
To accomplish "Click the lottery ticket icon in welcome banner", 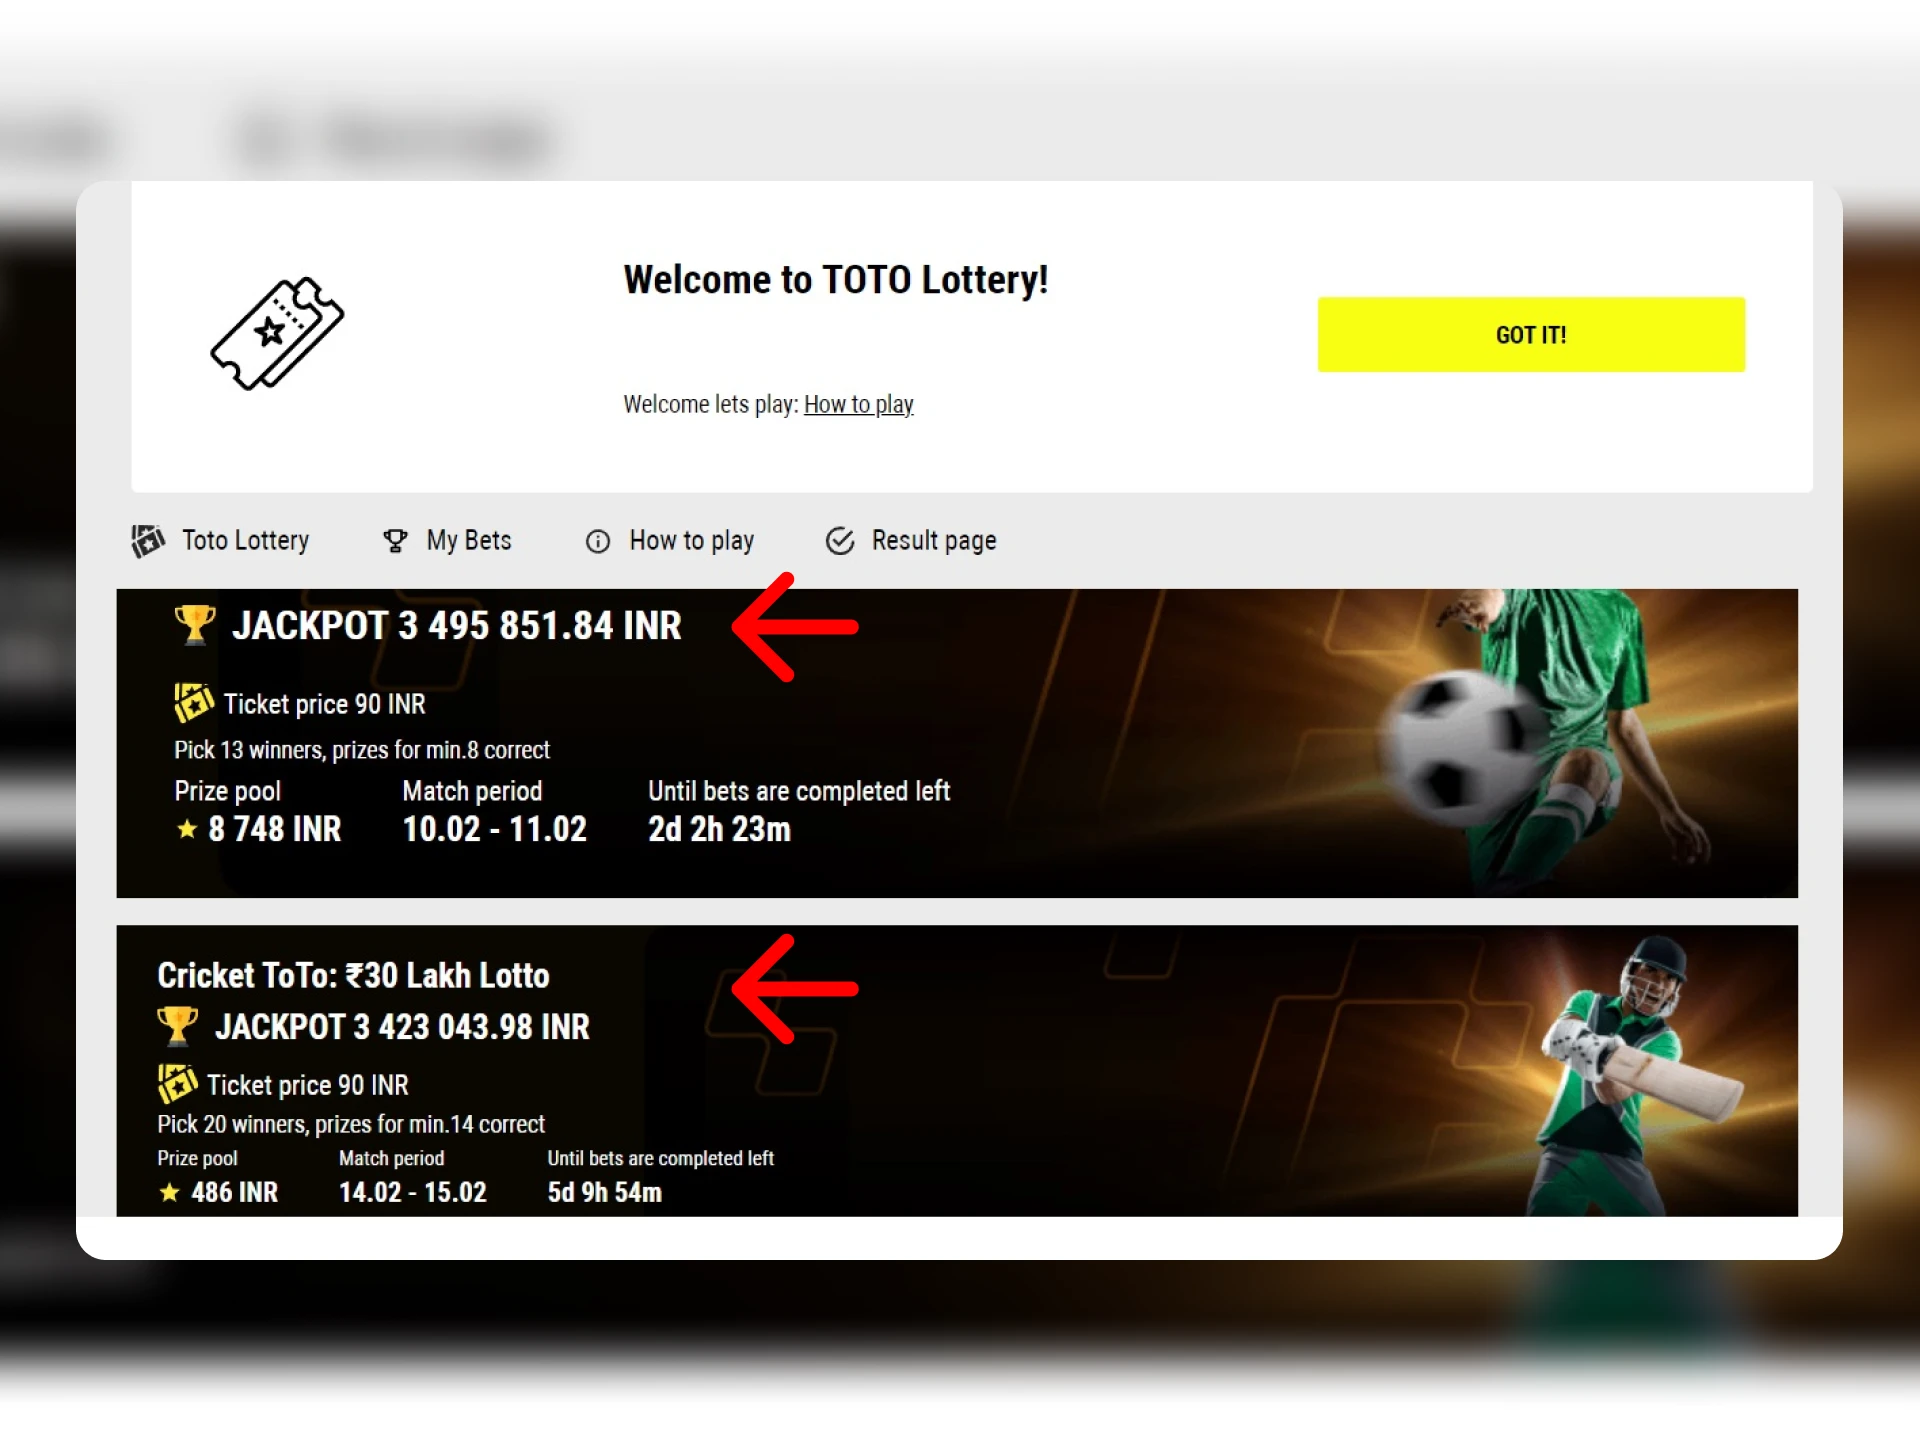I will [x=277, y=333].
